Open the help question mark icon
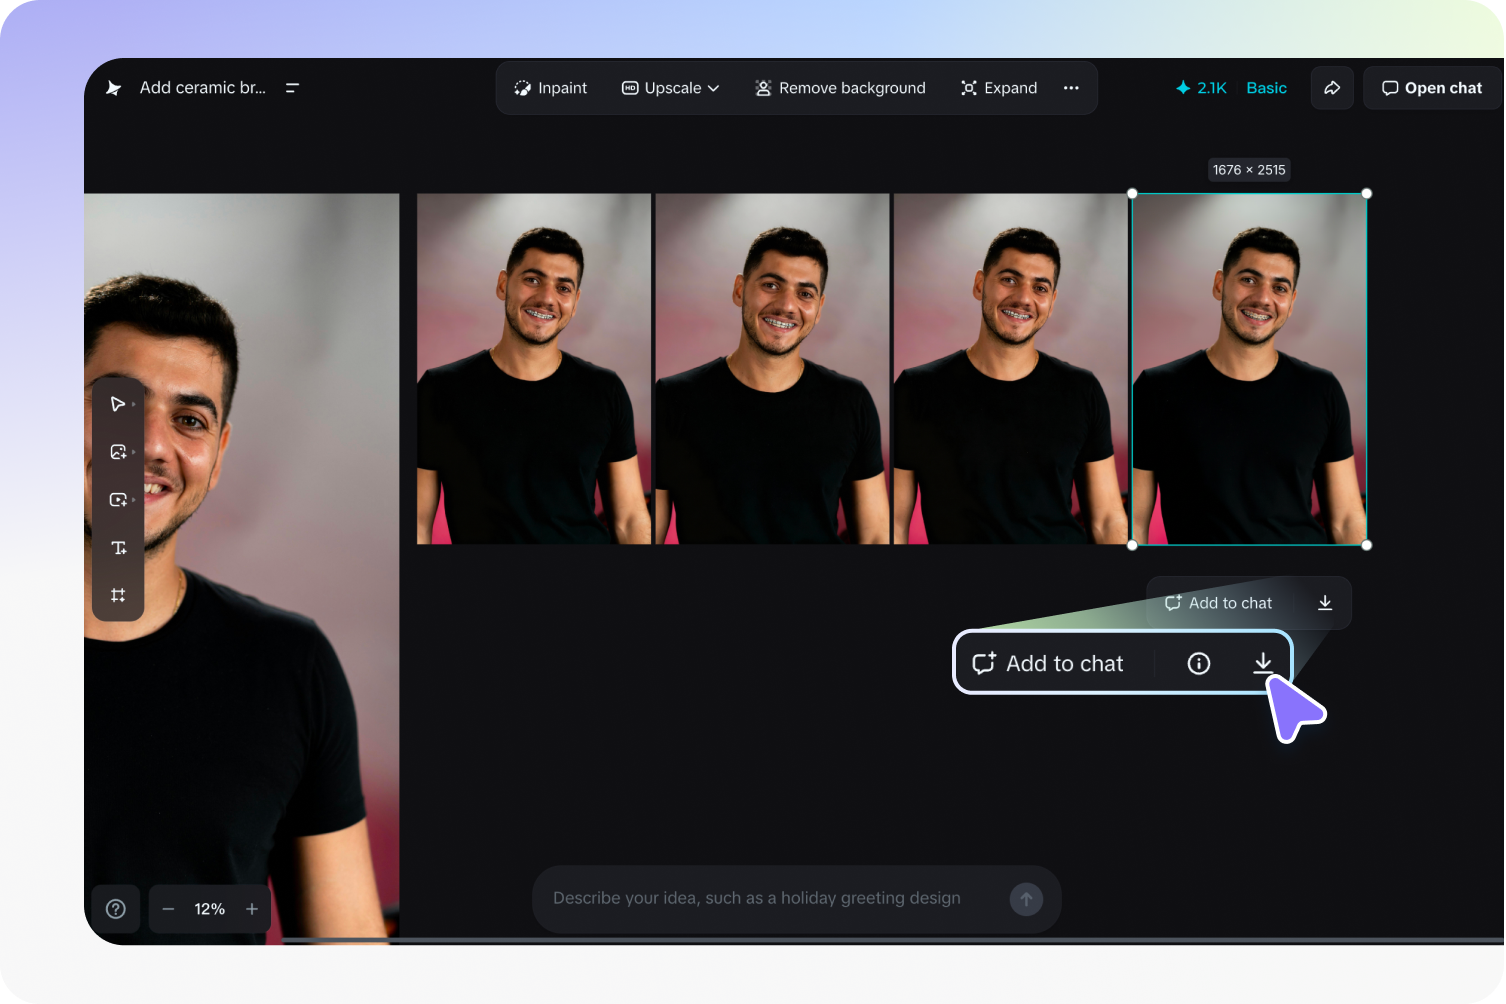Screen dimensions: 1506x1004 click(x=116, y=908)
